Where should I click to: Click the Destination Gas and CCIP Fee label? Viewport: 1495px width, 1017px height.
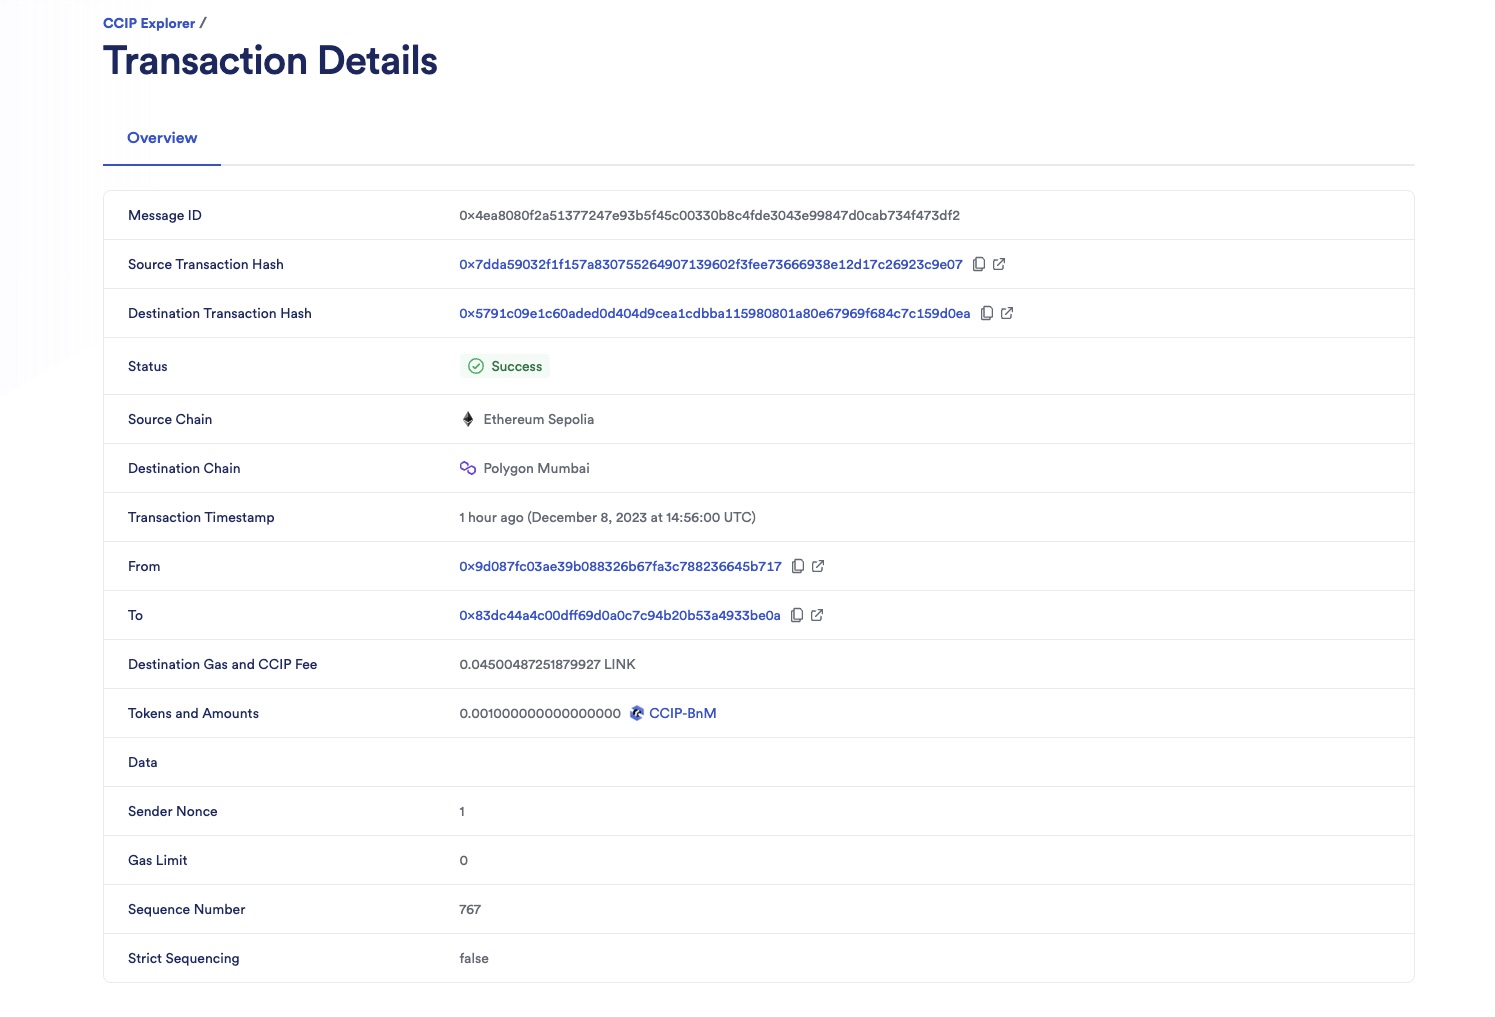pyautogui.click(x=222, y=664)
